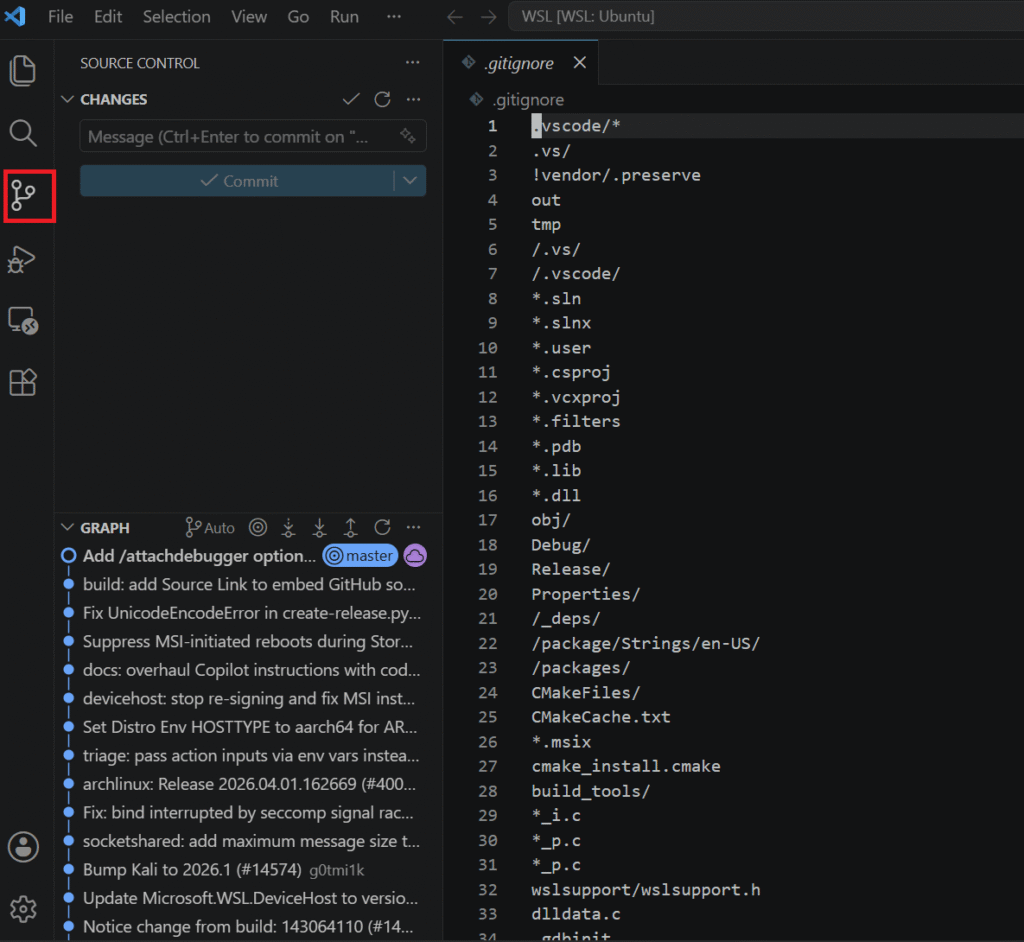Collapse the Changes section

pyautogui.click(x=67, y=99)
